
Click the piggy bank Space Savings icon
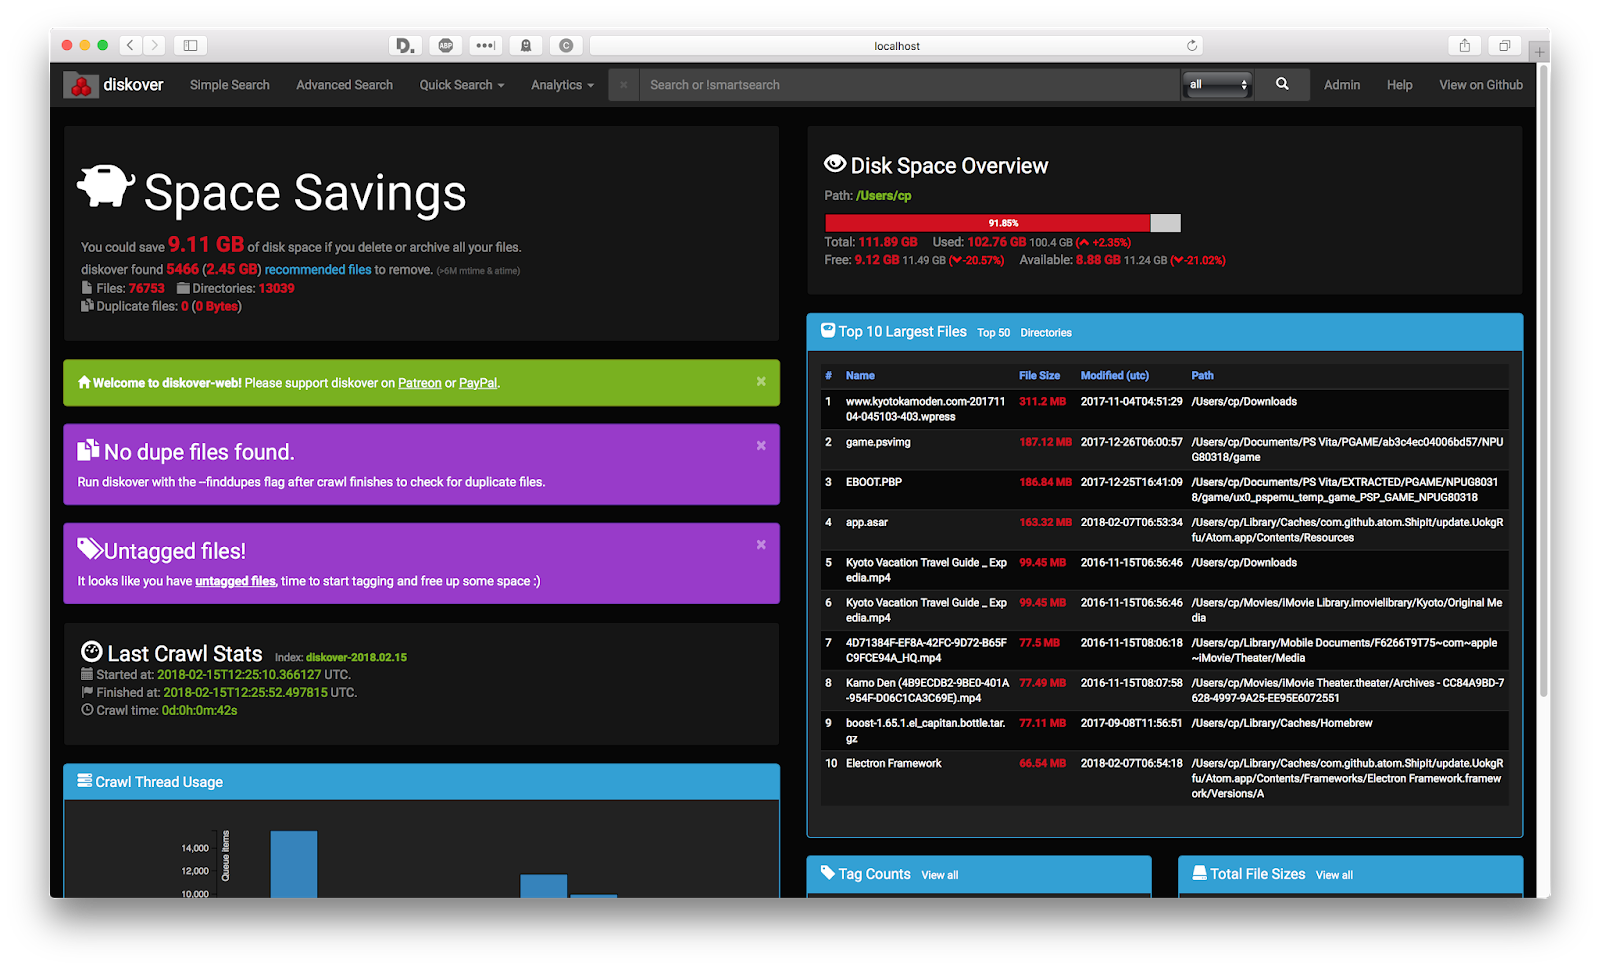(x=106, y=185)
